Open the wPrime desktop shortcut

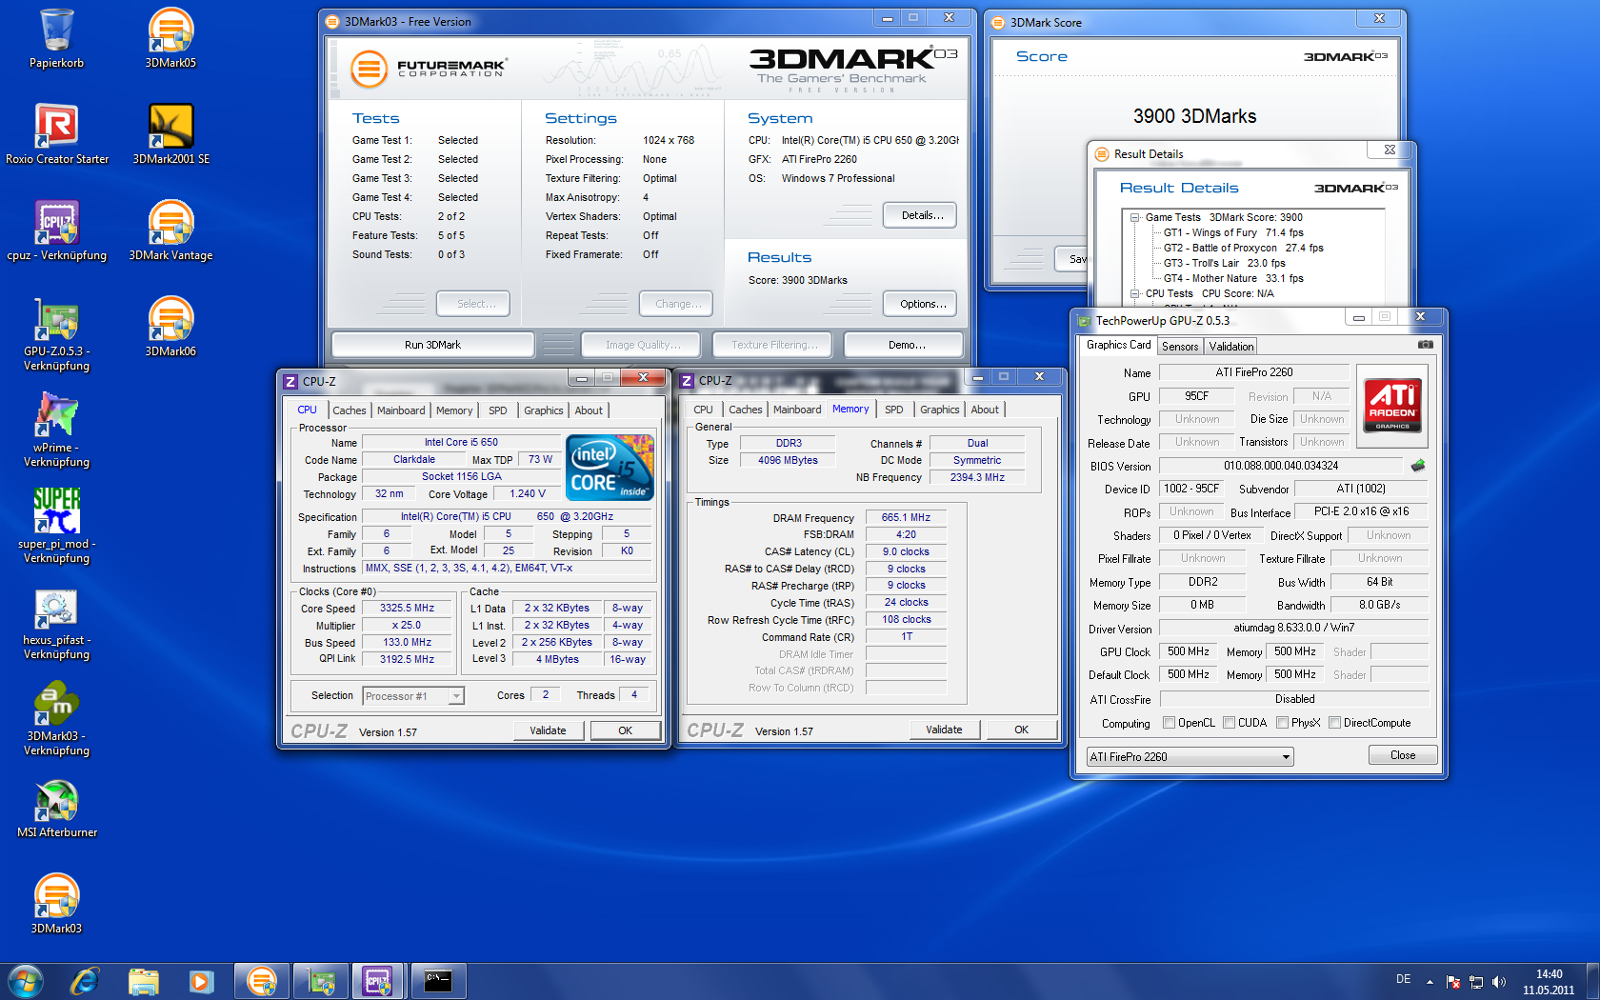[57, 430]
